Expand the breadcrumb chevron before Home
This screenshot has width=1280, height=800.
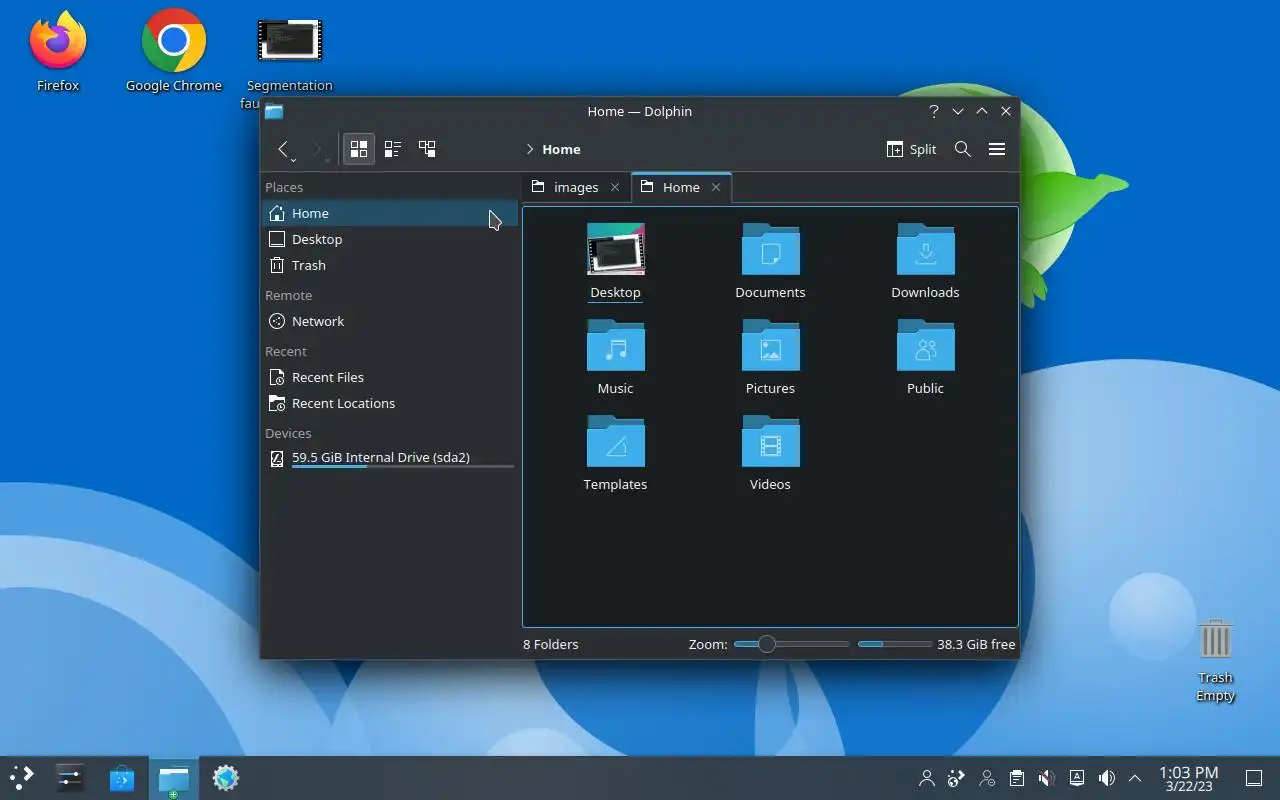[530, 149]
